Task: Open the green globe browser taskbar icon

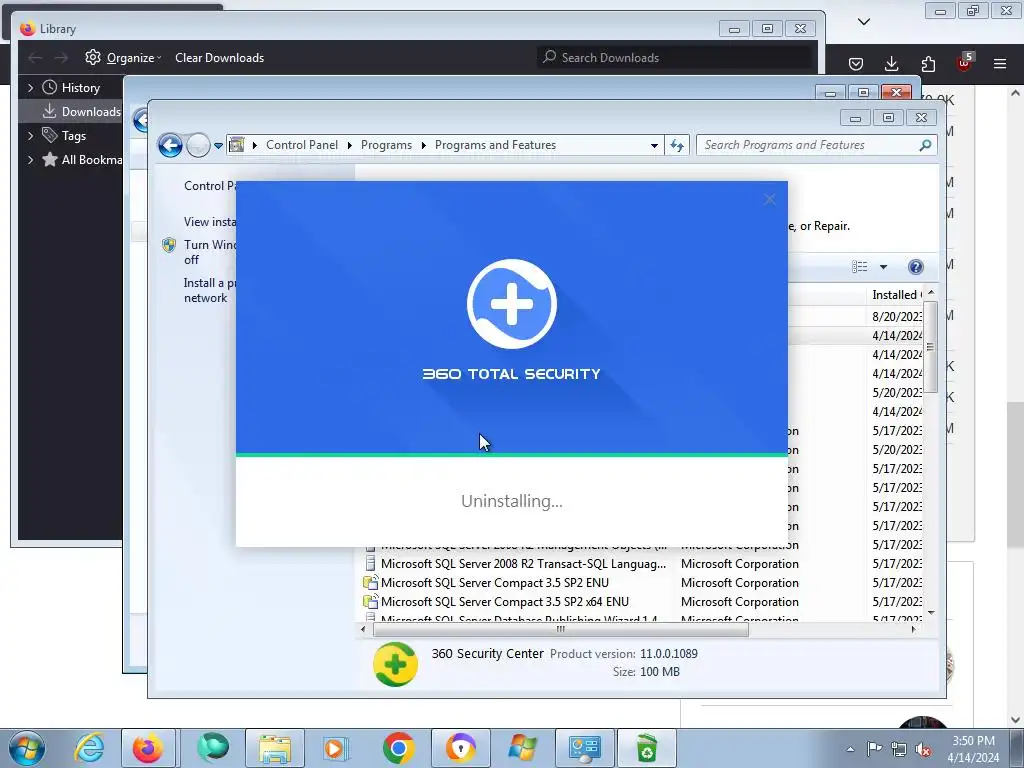Action: pyautogui.click(x=213, y=748)
